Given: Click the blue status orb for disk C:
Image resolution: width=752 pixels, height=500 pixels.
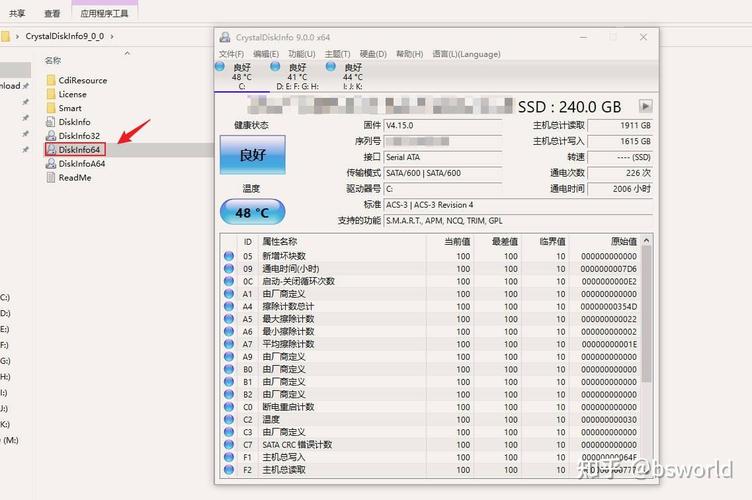Looking at the screenshot, I should point(220,67).
